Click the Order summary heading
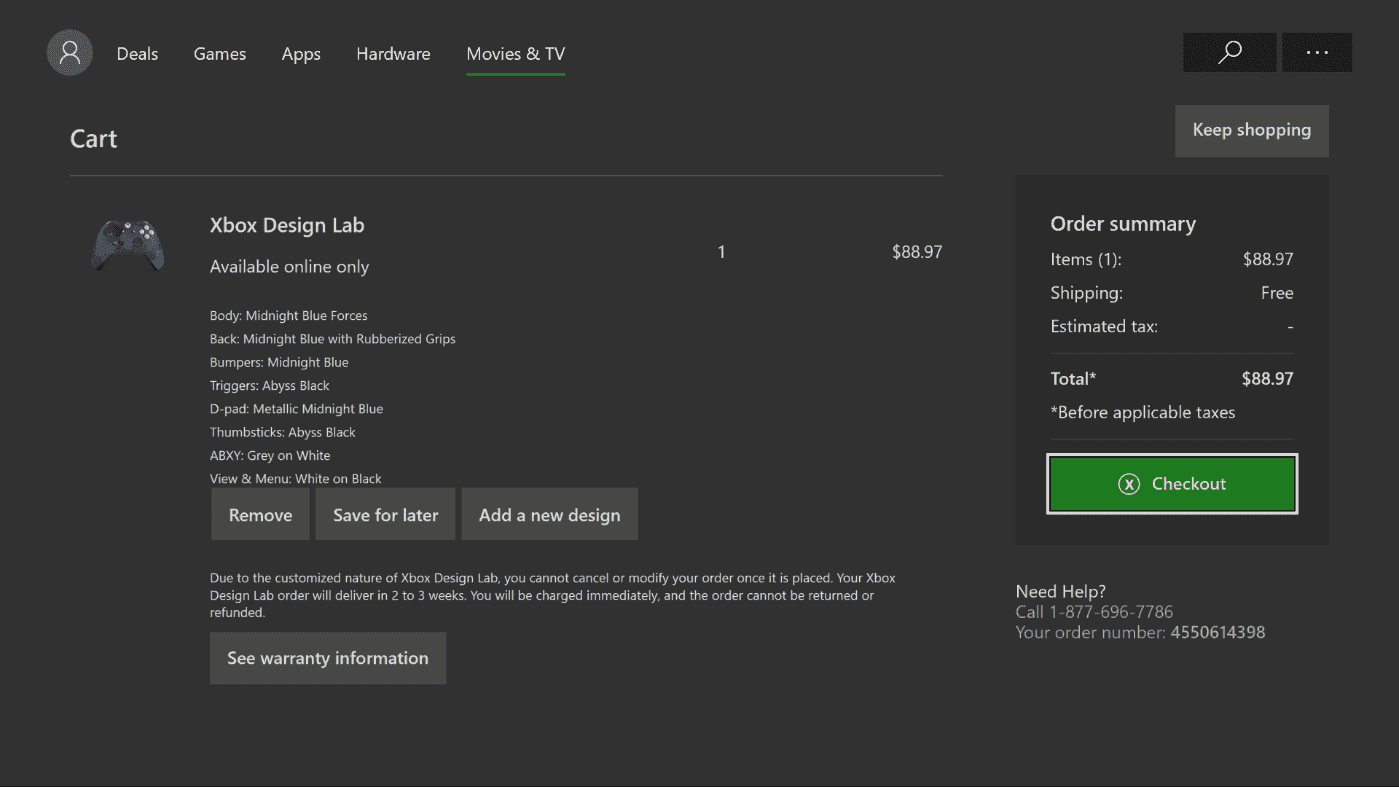The image size is (1399, 787). (x=1123, y=224)
